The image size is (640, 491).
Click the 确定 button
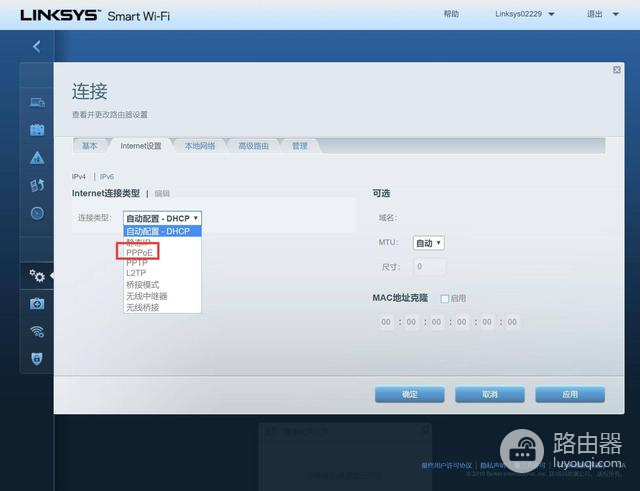point(409,394)
